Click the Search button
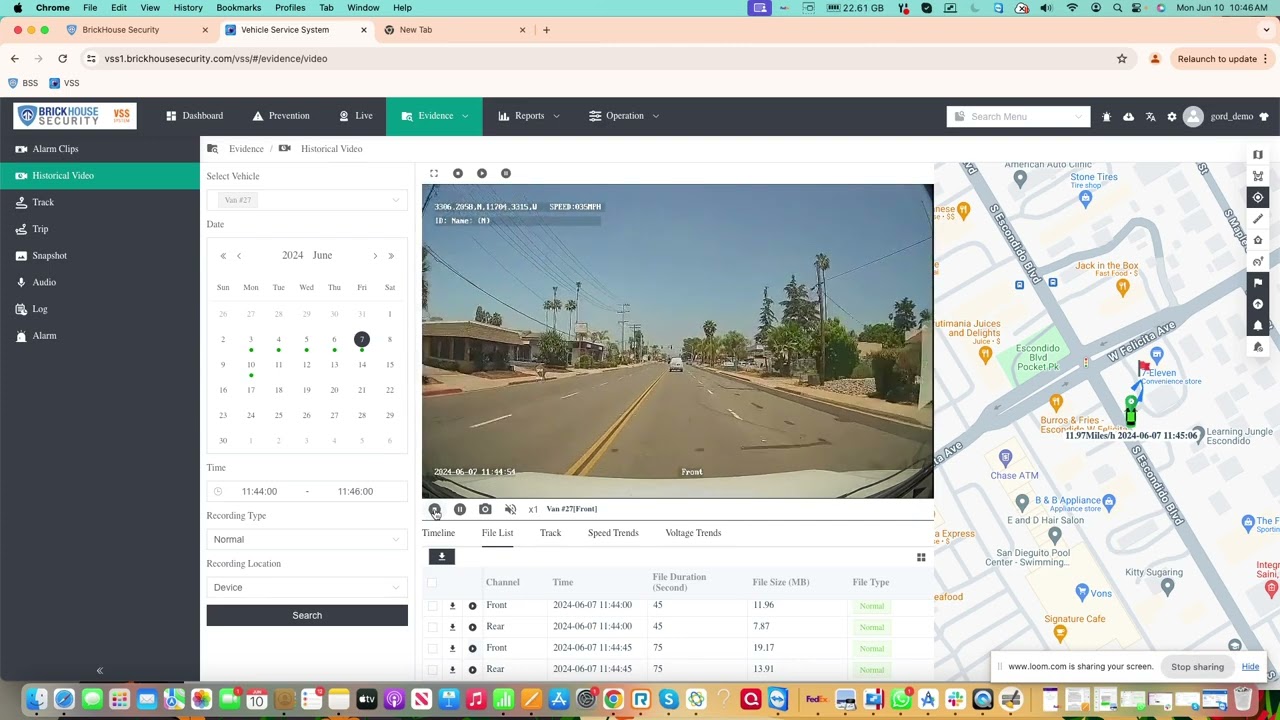The image size is (1280, 720). 307,615
